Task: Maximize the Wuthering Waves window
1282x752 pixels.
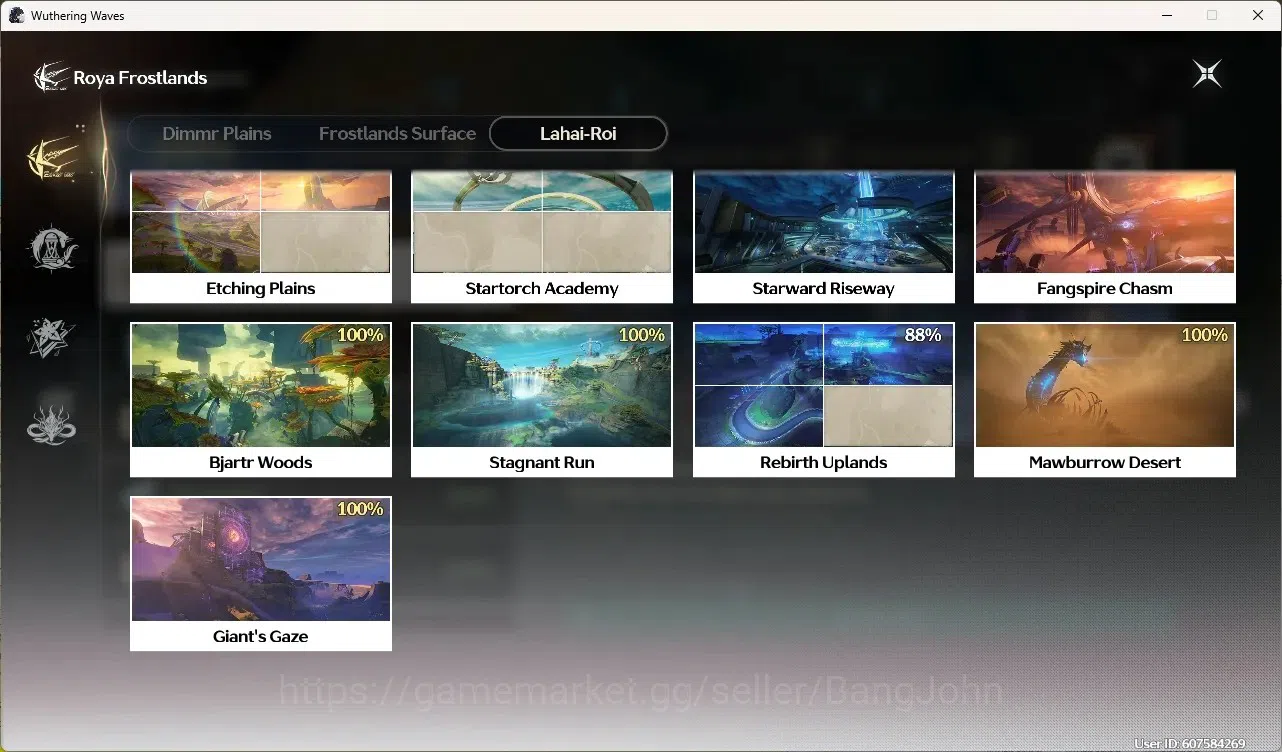Action: [x=1212, y=15]
